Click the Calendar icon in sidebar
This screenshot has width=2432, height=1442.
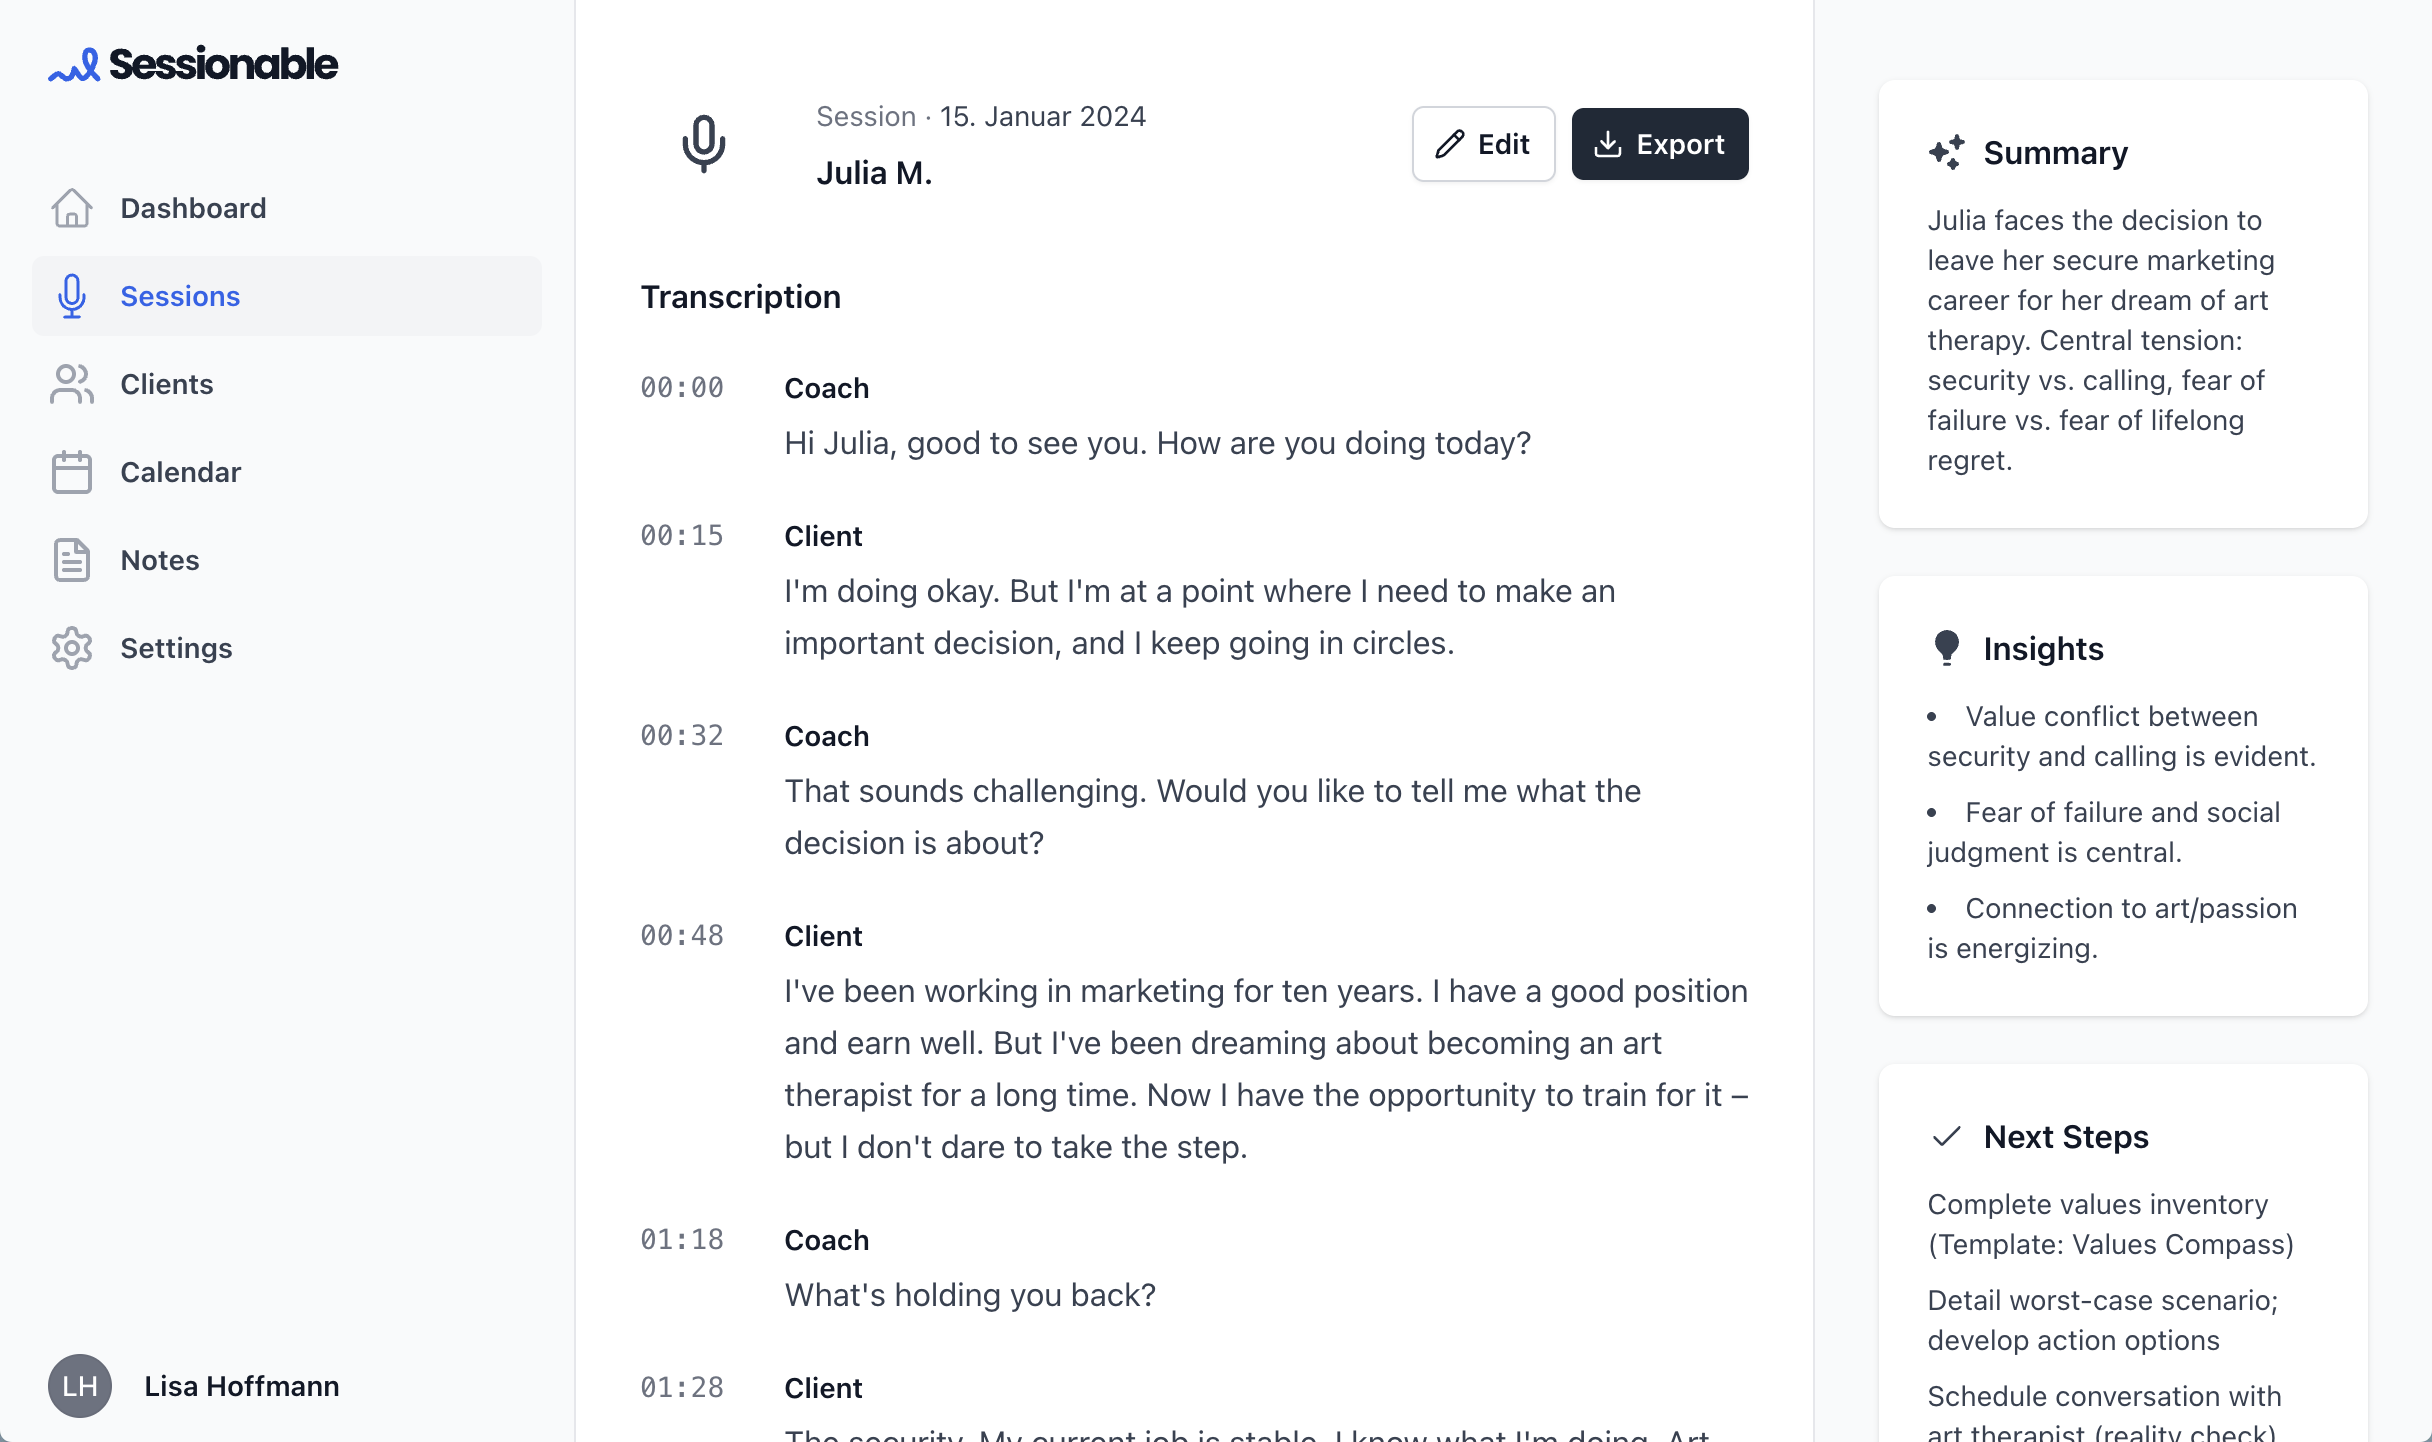click(72, 472)
